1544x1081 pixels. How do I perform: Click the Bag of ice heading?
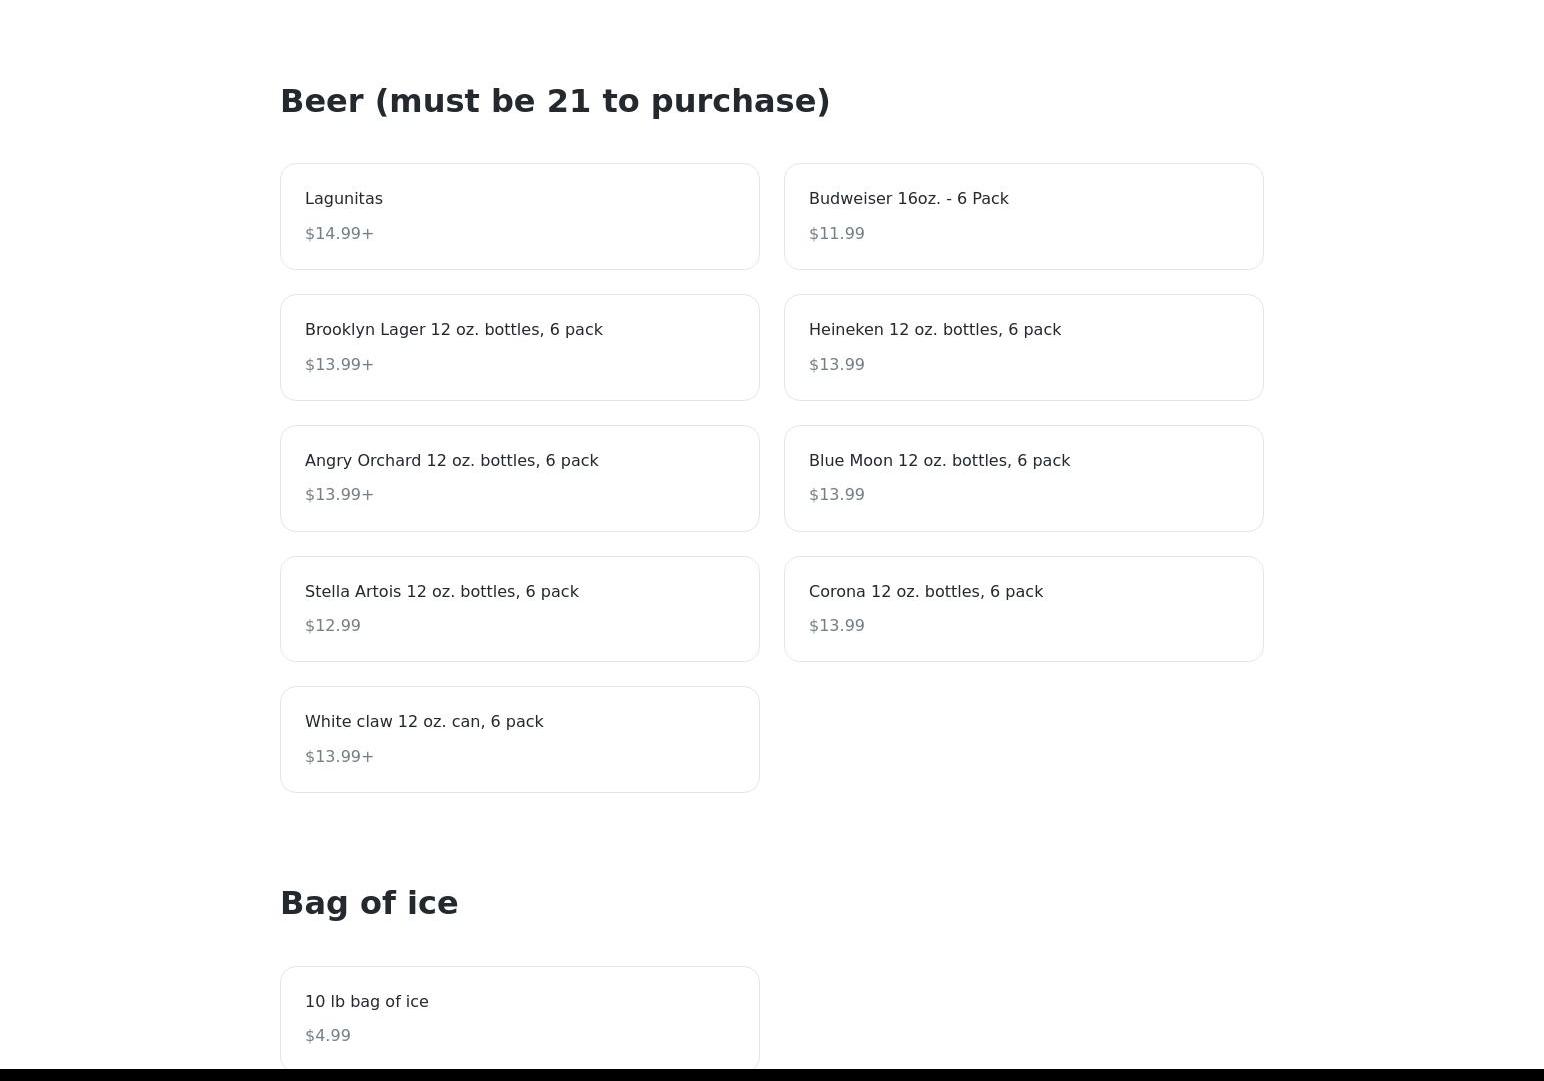369,903
